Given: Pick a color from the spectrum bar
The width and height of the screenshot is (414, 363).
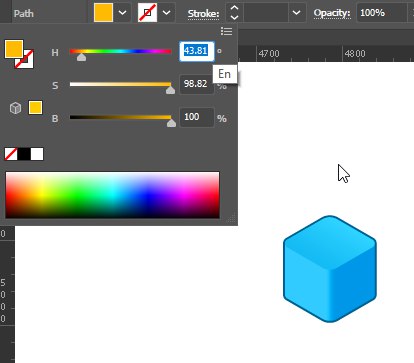Looking at the screenshot, I should pos(112,195).
